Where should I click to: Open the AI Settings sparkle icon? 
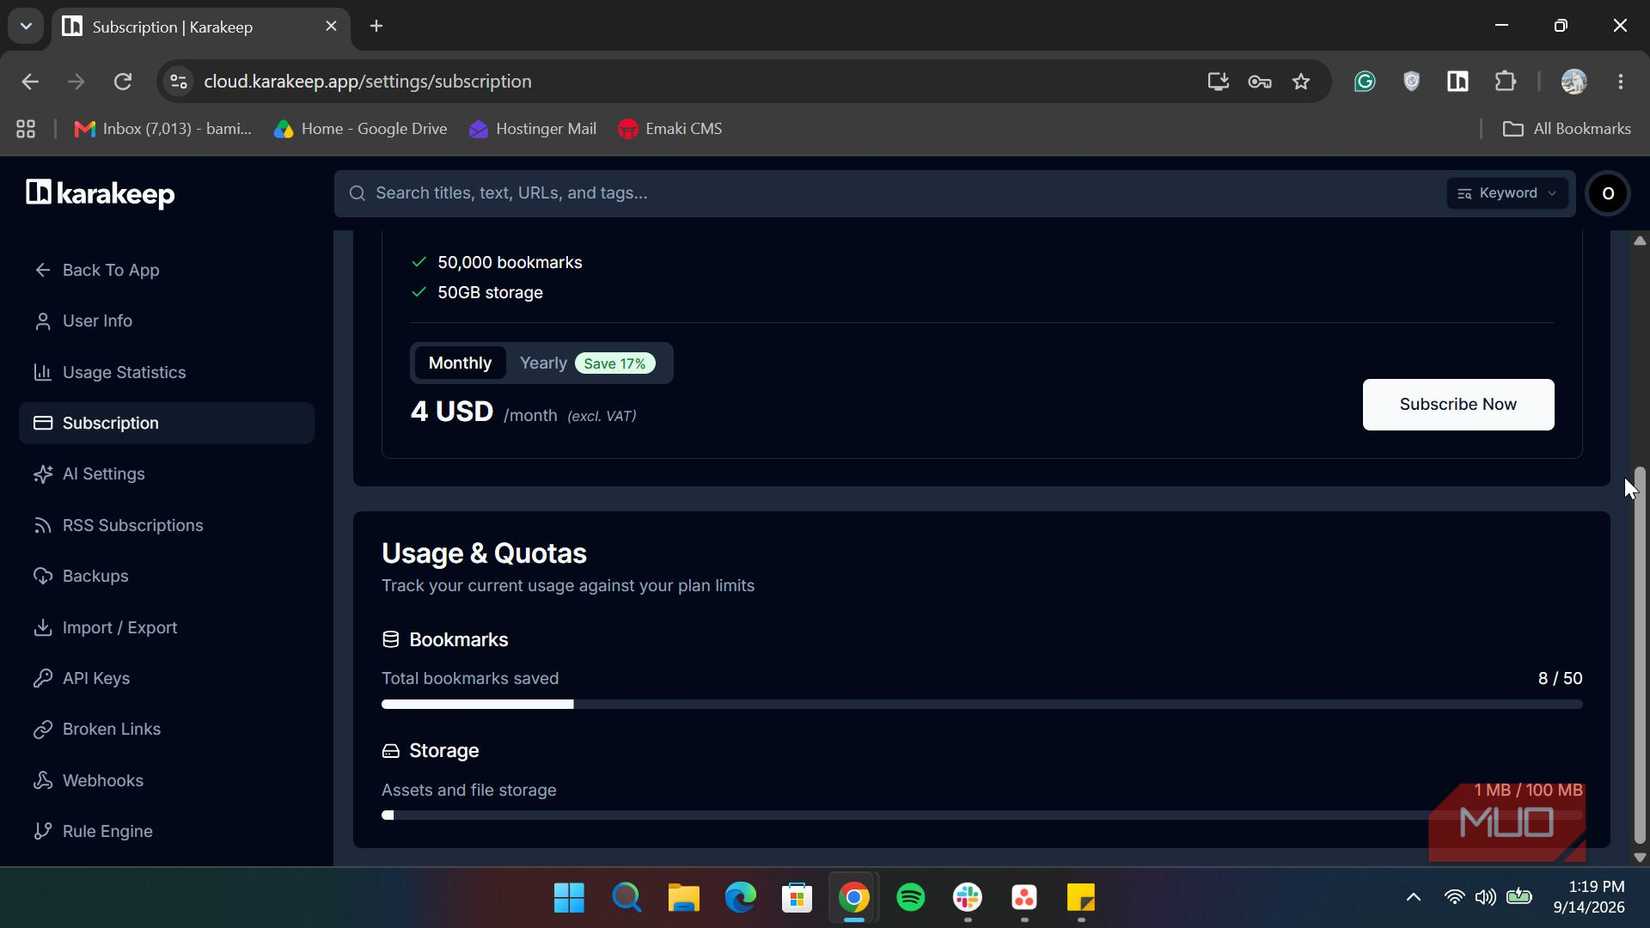point(42,474)
